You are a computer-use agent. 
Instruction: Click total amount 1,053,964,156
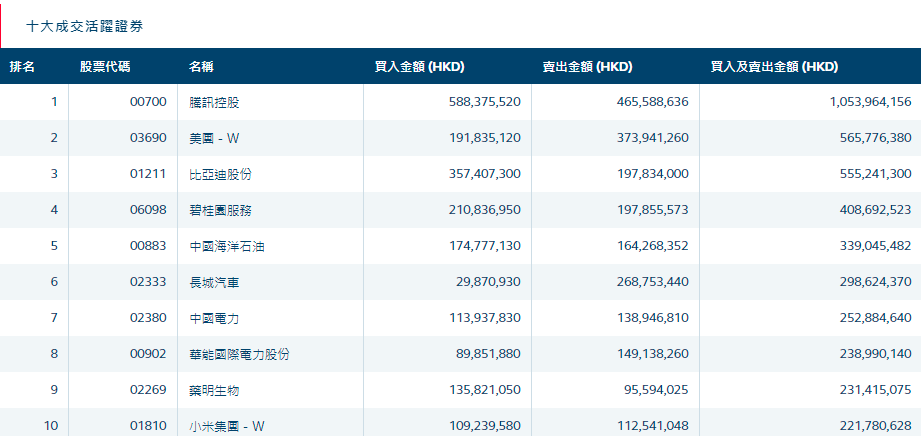tap(870, 102)
